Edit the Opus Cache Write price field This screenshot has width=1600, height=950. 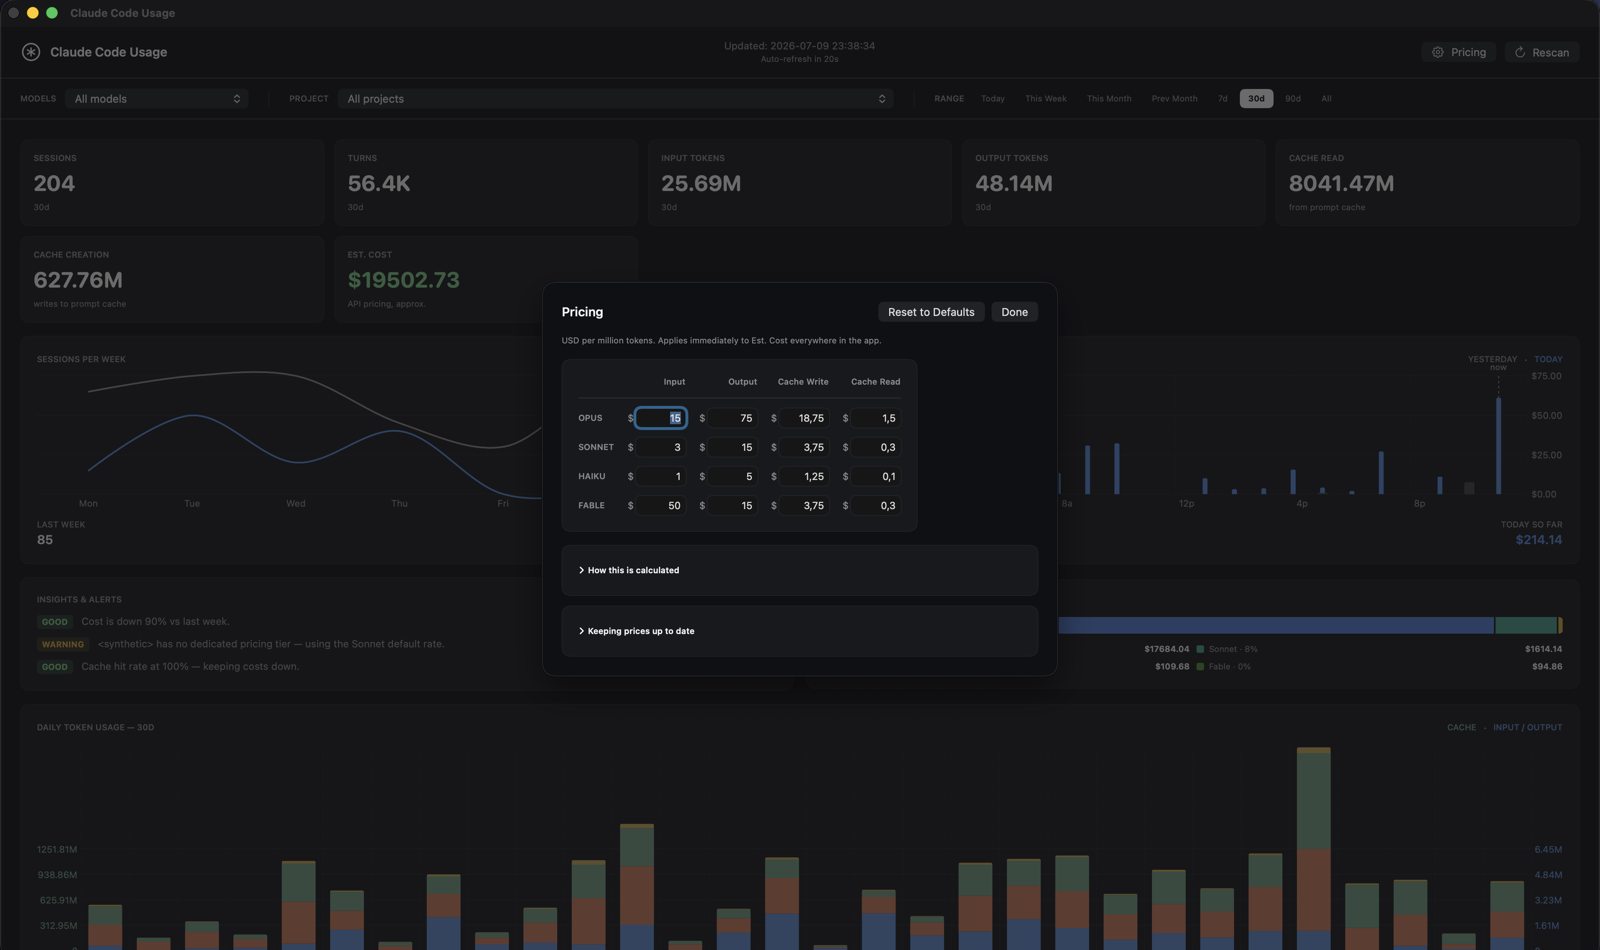point(804,418)
